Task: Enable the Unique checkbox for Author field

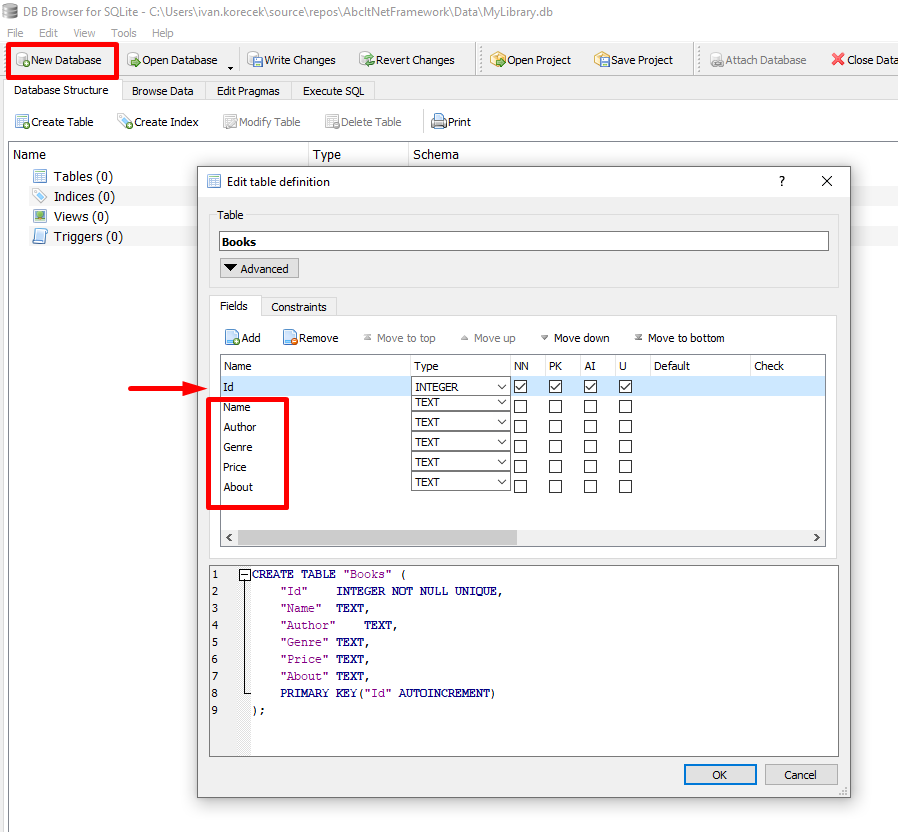Action: [x=625, y=427]
